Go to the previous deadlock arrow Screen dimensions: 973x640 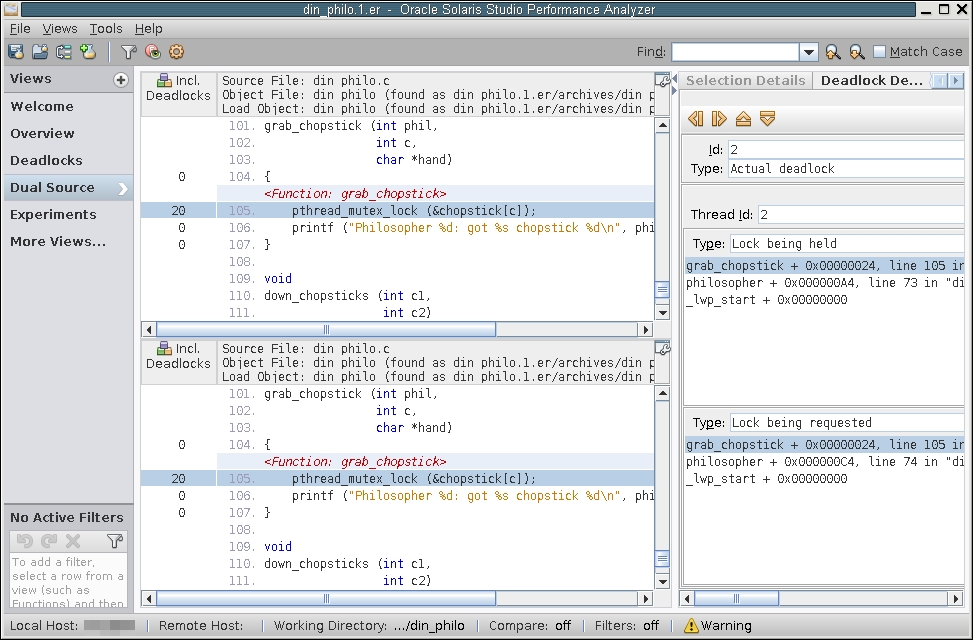point(696,119)
